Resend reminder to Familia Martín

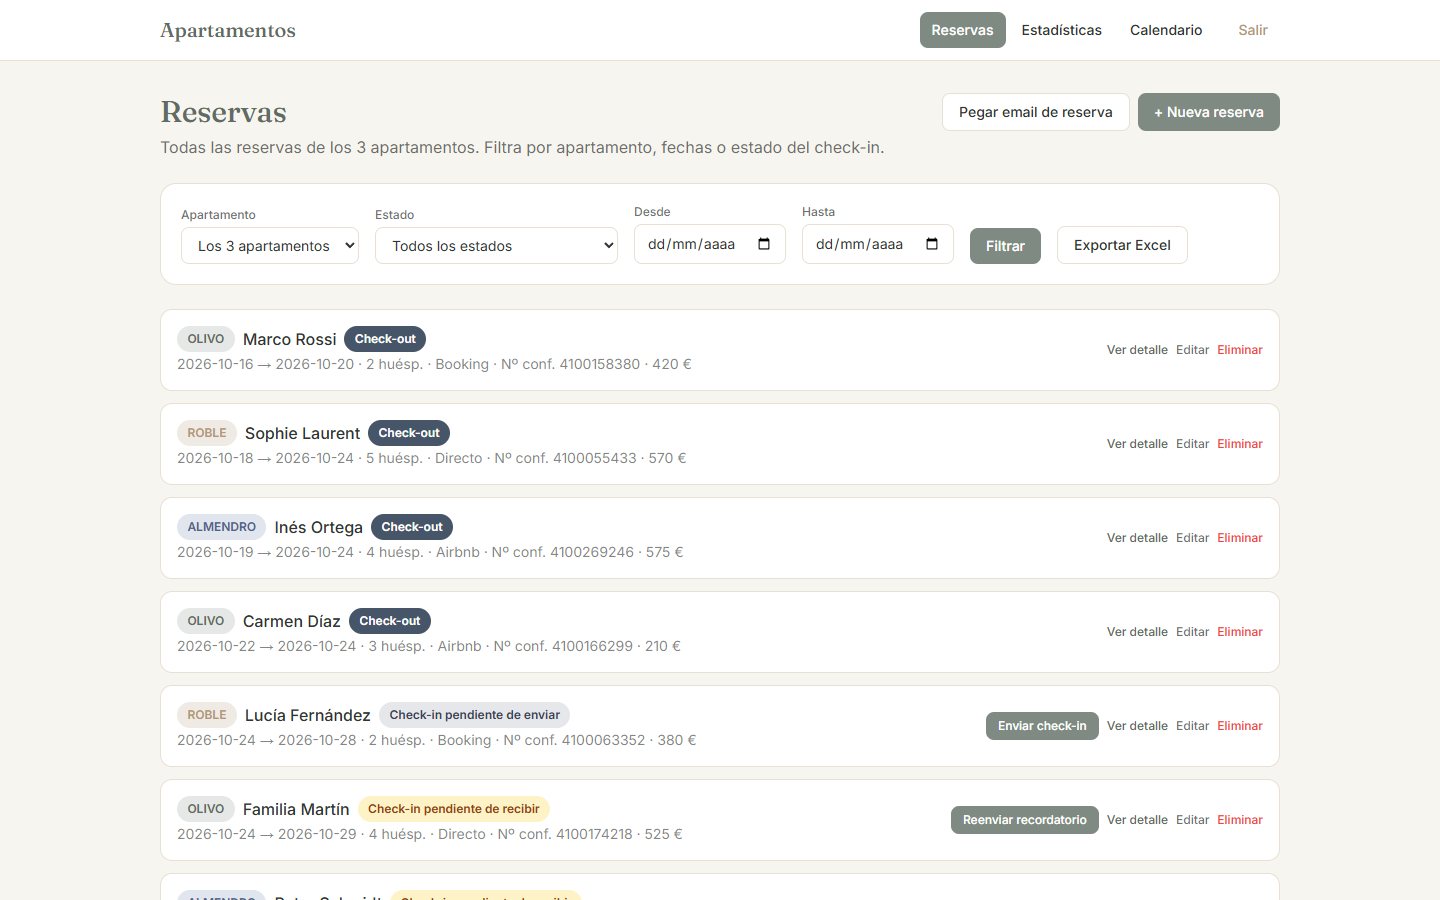coord(1024,820)
